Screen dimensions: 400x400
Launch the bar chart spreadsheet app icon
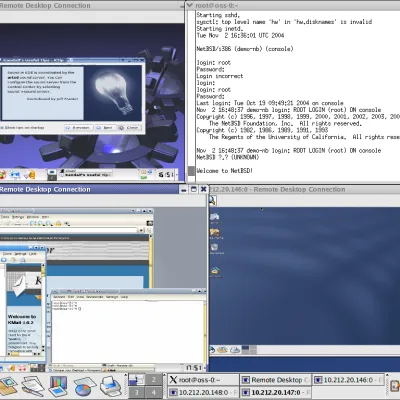[58, 386]
